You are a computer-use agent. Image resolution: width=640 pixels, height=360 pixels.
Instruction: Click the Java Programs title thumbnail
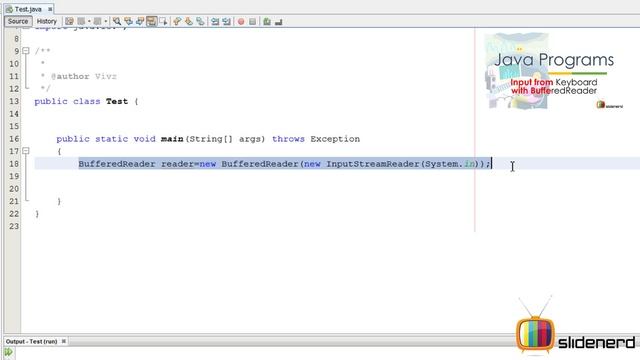click(554, 71)
